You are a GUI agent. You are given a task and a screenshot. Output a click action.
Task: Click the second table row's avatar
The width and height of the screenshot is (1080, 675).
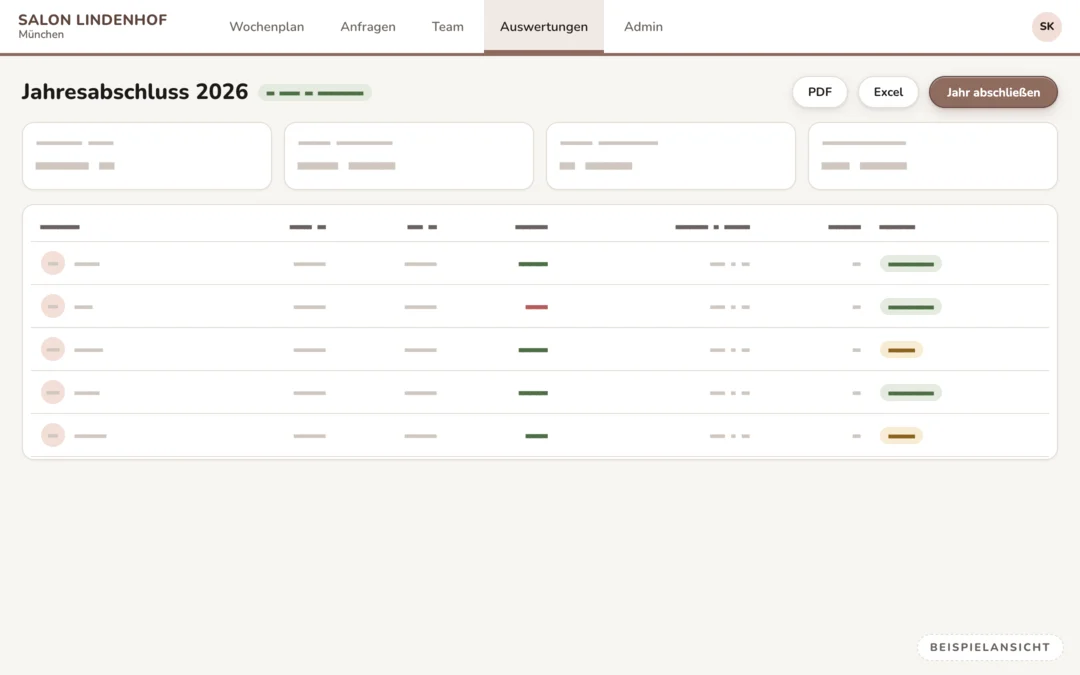click(53, 306)
